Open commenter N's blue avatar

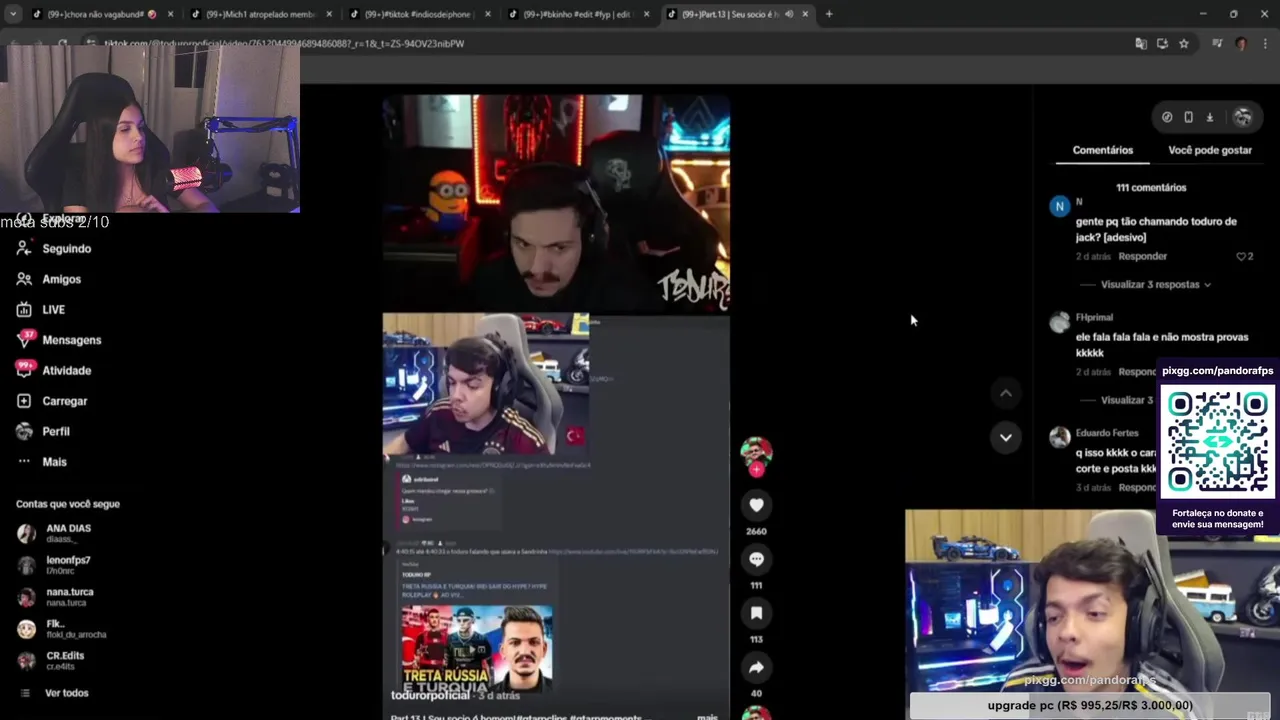(1059, 206)
